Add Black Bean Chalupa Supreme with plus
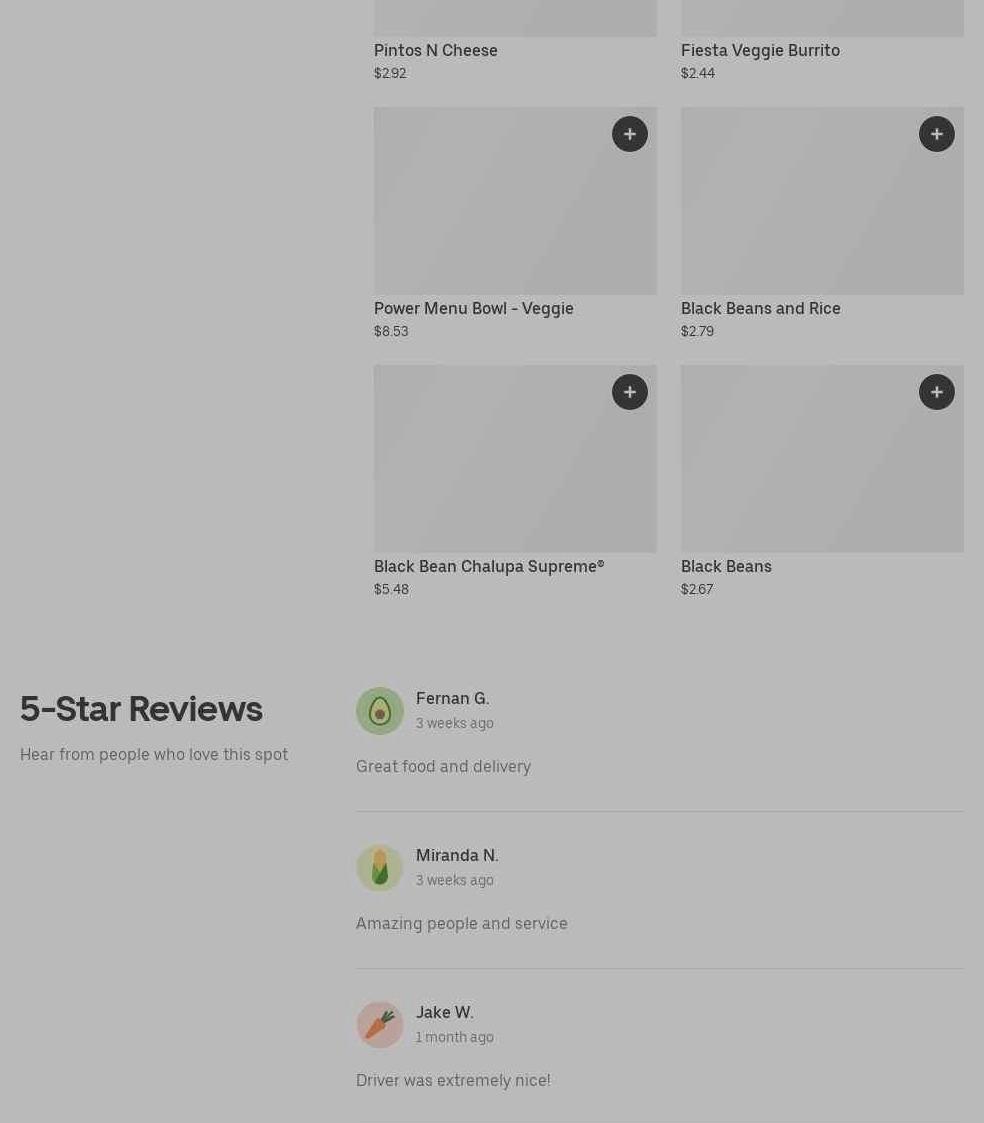The image size is (984, 1123). pos(630,392)
